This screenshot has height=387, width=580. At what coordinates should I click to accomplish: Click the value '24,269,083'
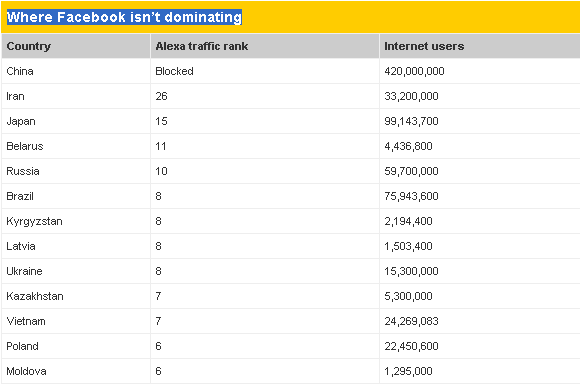pos(411,321)
